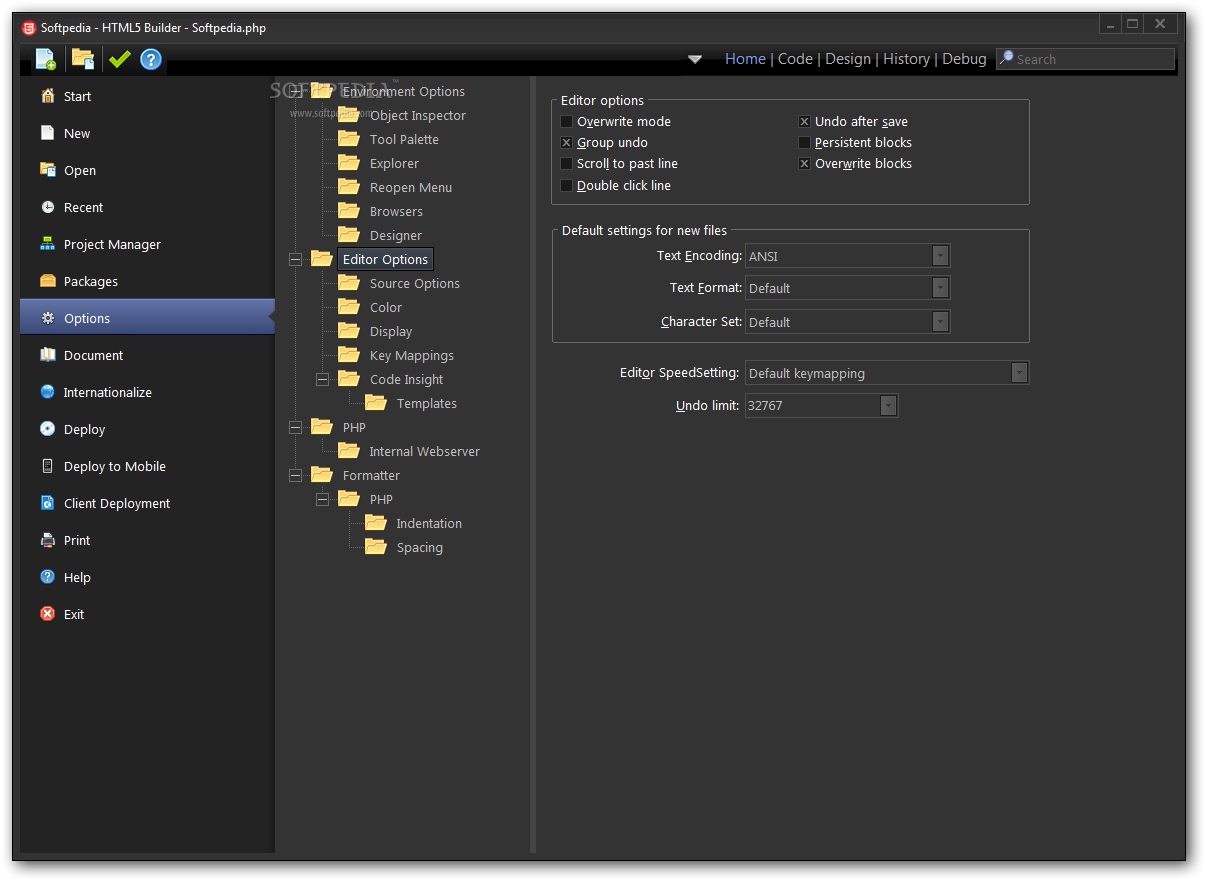This screenshot has height=881, width=1206.
Task: Click the folder icon beside Templates
Action: pos(376,403)
